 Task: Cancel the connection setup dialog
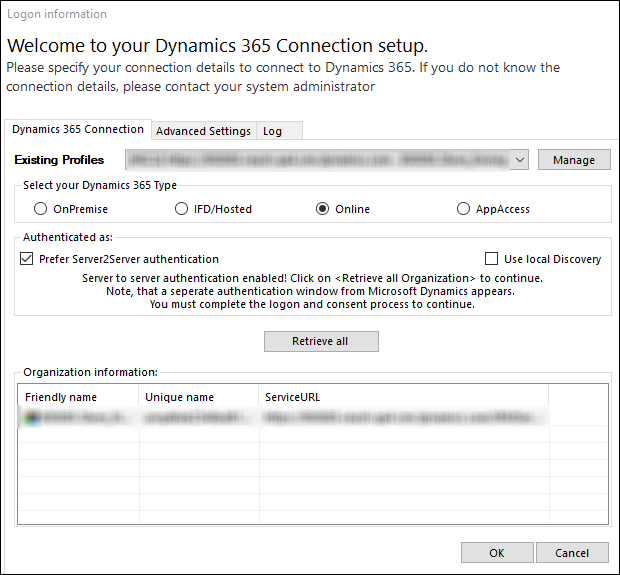pyautogui.click(x=572, y=553)
